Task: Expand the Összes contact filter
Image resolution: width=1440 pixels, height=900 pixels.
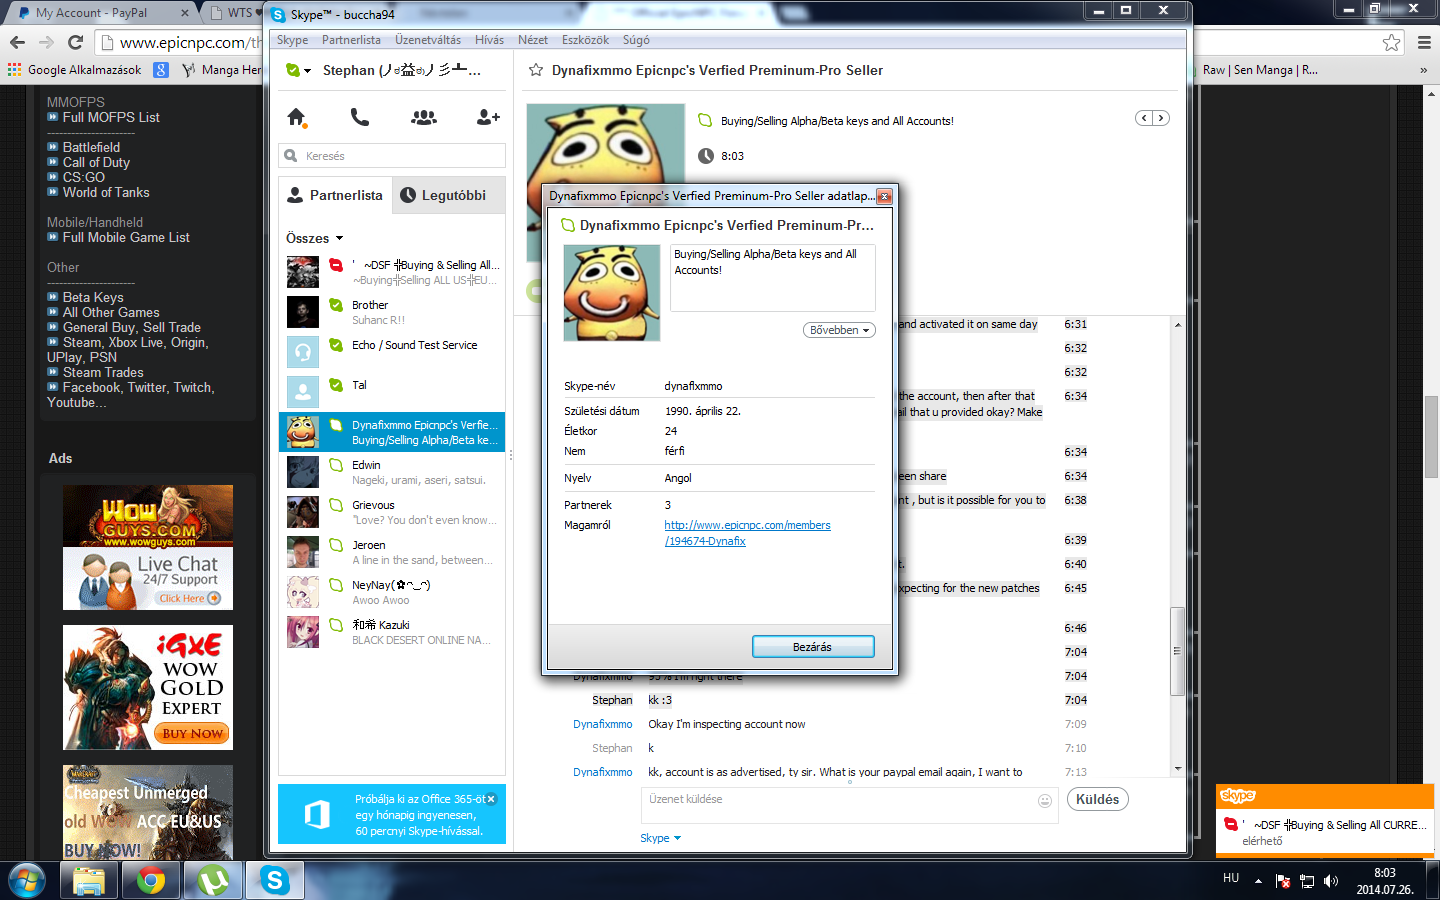Action: 315,238
